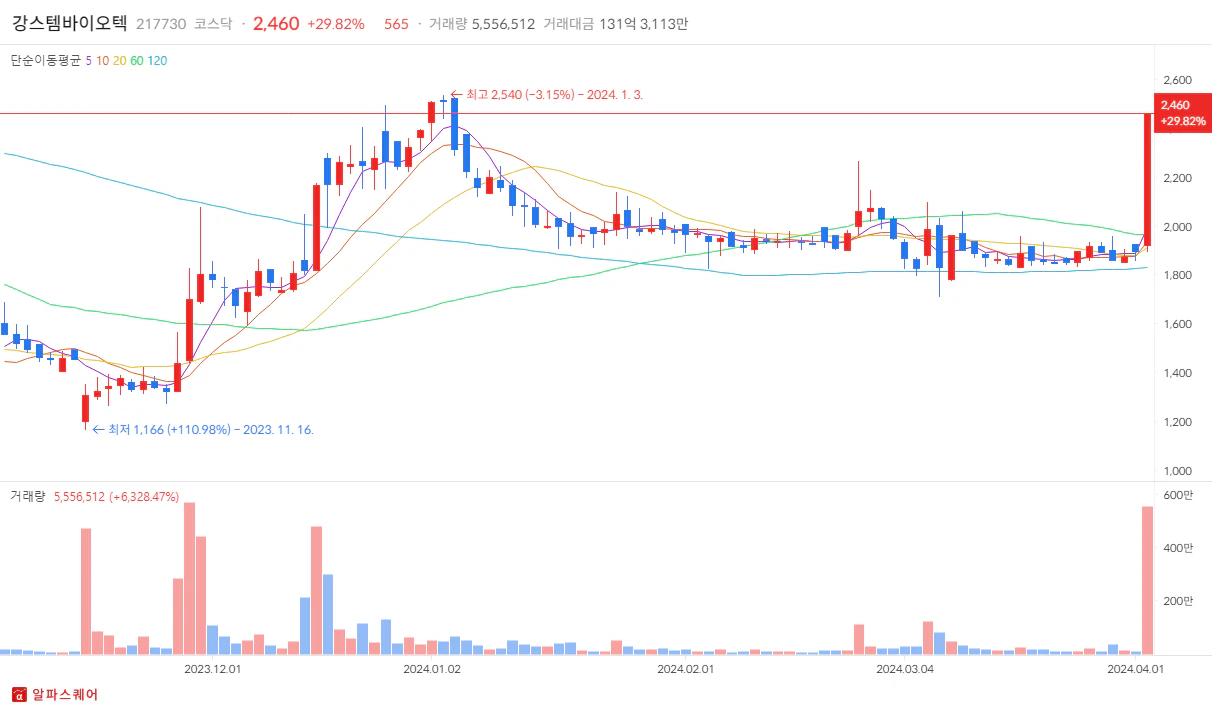Select the 60-day moving average legend

[x=136, y=61]
